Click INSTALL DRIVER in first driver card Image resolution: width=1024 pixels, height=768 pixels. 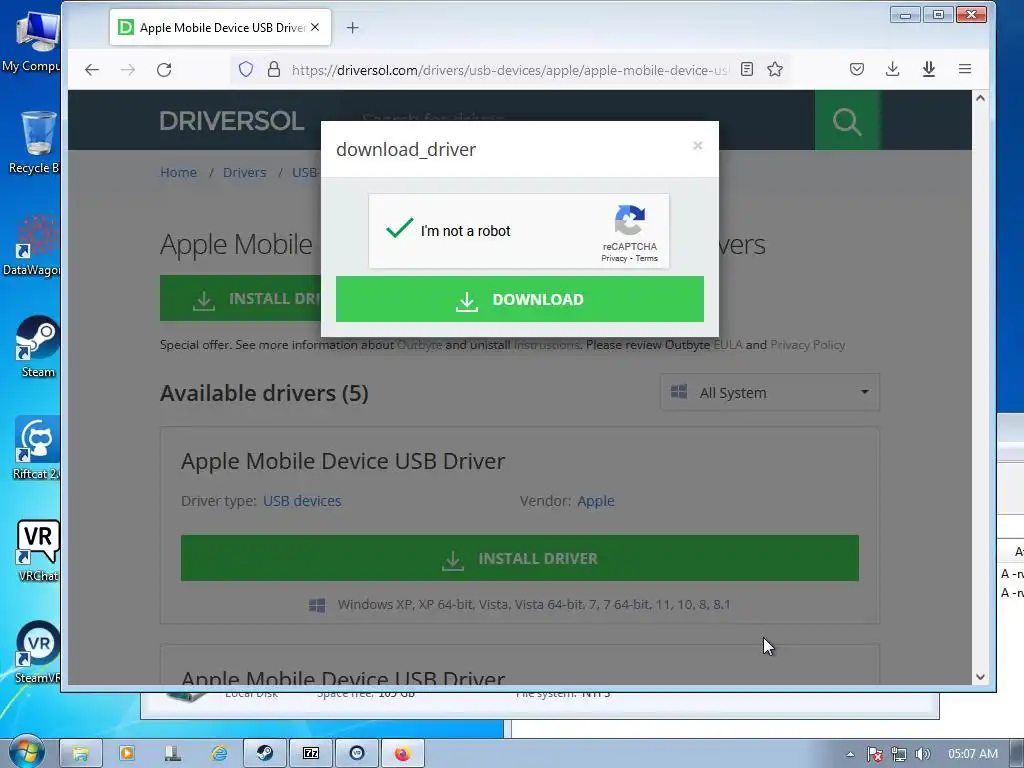click(x=520, y=558)
